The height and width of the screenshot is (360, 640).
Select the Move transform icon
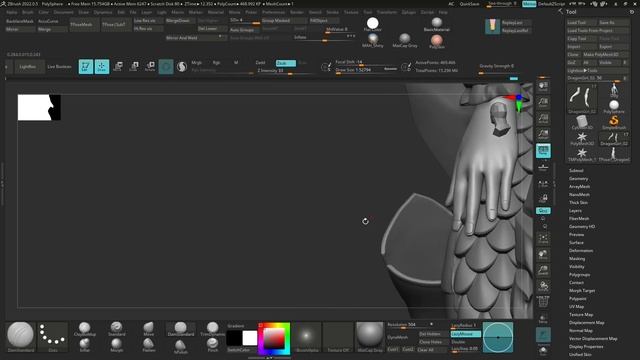tap(118, 67)
